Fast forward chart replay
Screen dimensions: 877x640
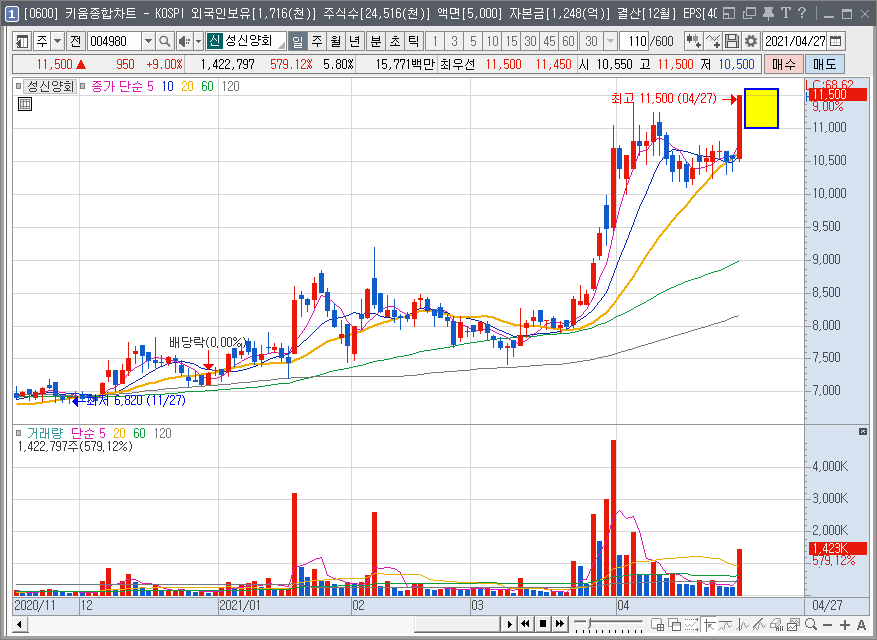tap(559, 624)
